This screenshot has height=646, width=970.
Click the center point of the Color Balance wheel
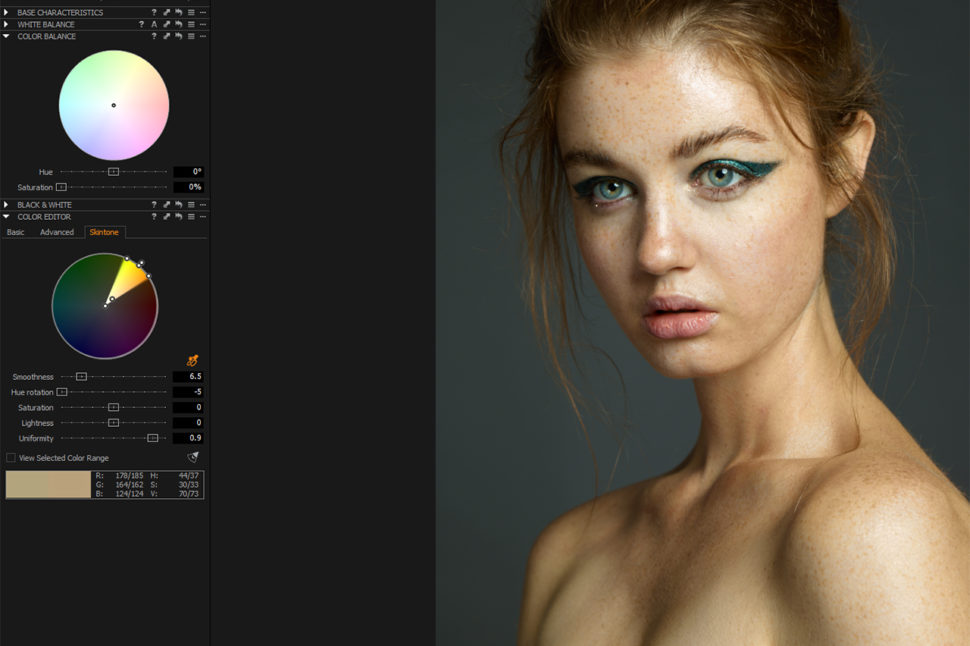coord(113,104)
